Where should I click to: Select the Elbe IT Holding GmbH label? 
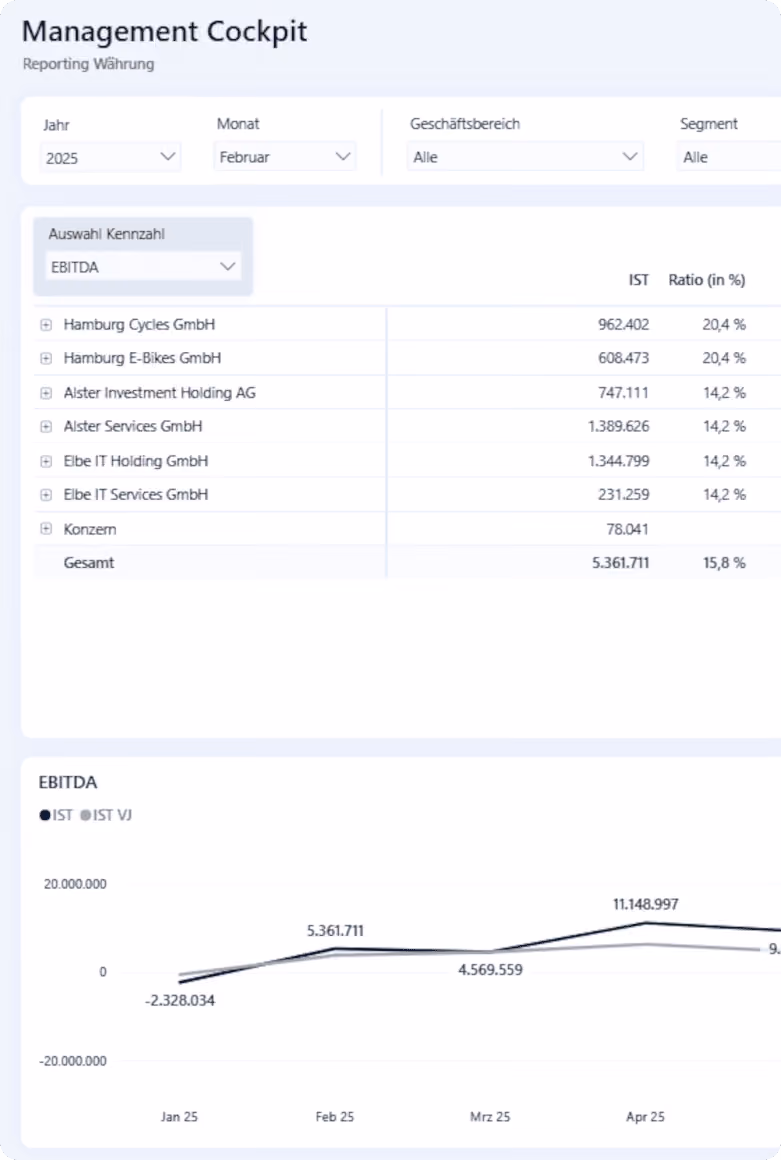coord(135,461)
